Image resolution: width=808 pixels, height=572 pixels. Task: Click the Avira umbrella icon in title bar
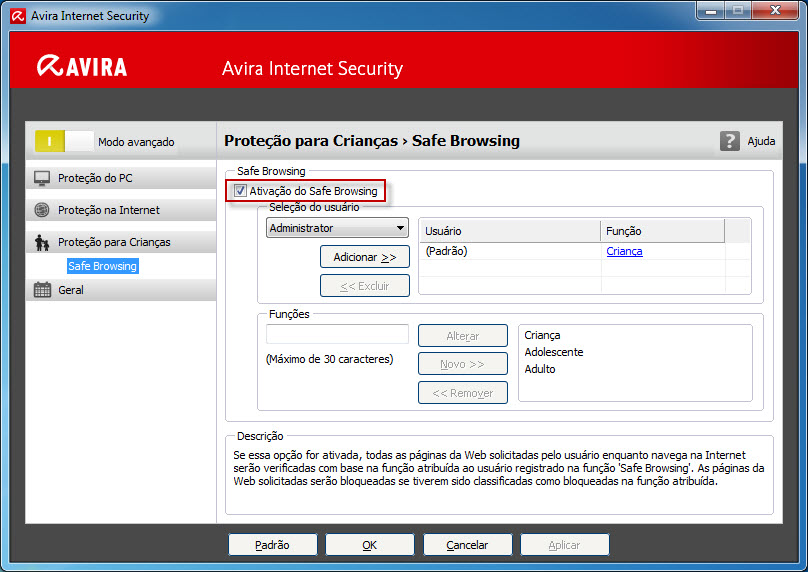18,16
